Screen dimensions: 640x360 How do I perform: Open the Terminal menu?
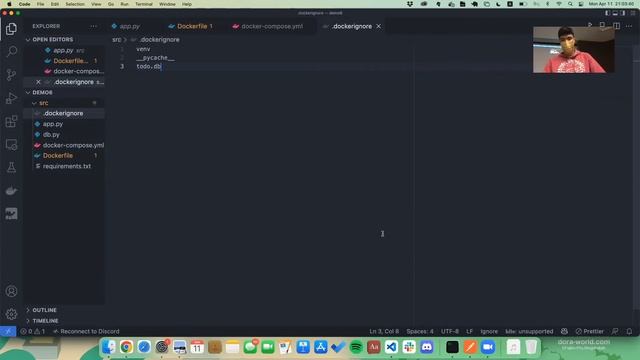144,4
